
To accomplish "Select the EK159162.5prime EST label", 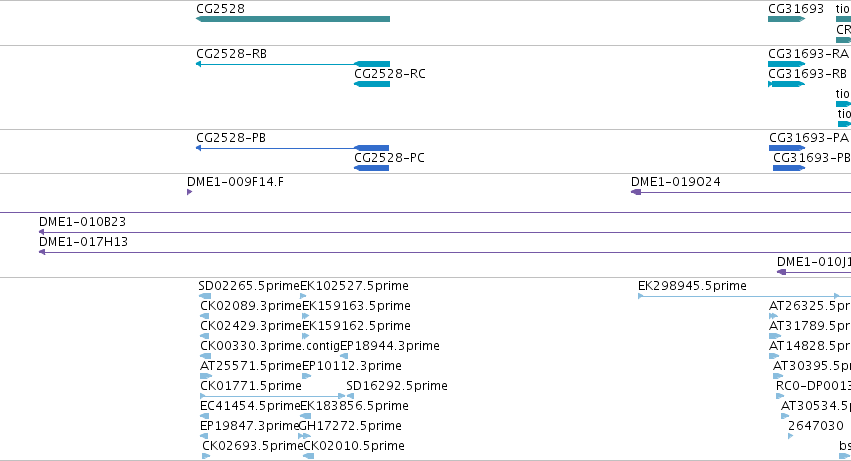I will coord(356,326).
